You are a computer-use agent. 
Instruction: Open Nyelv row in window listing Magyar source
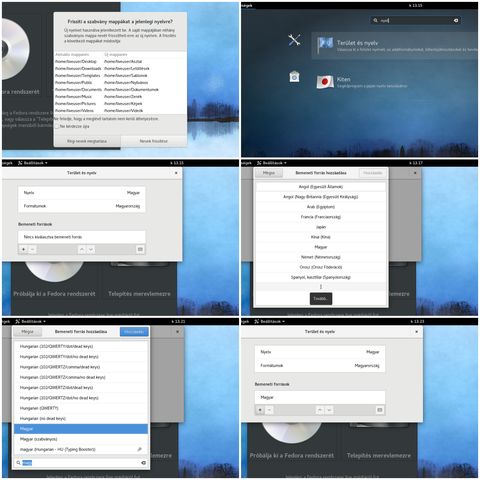[x=320, y=352]
